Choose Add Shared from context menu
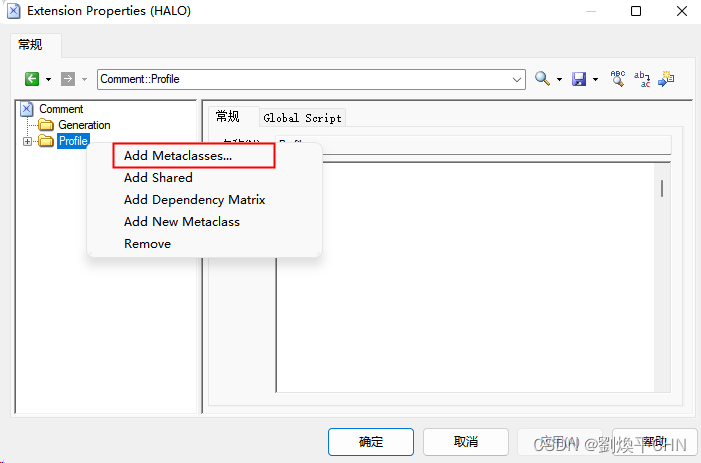The image size is (701, 463). click(x=158, y=178)
